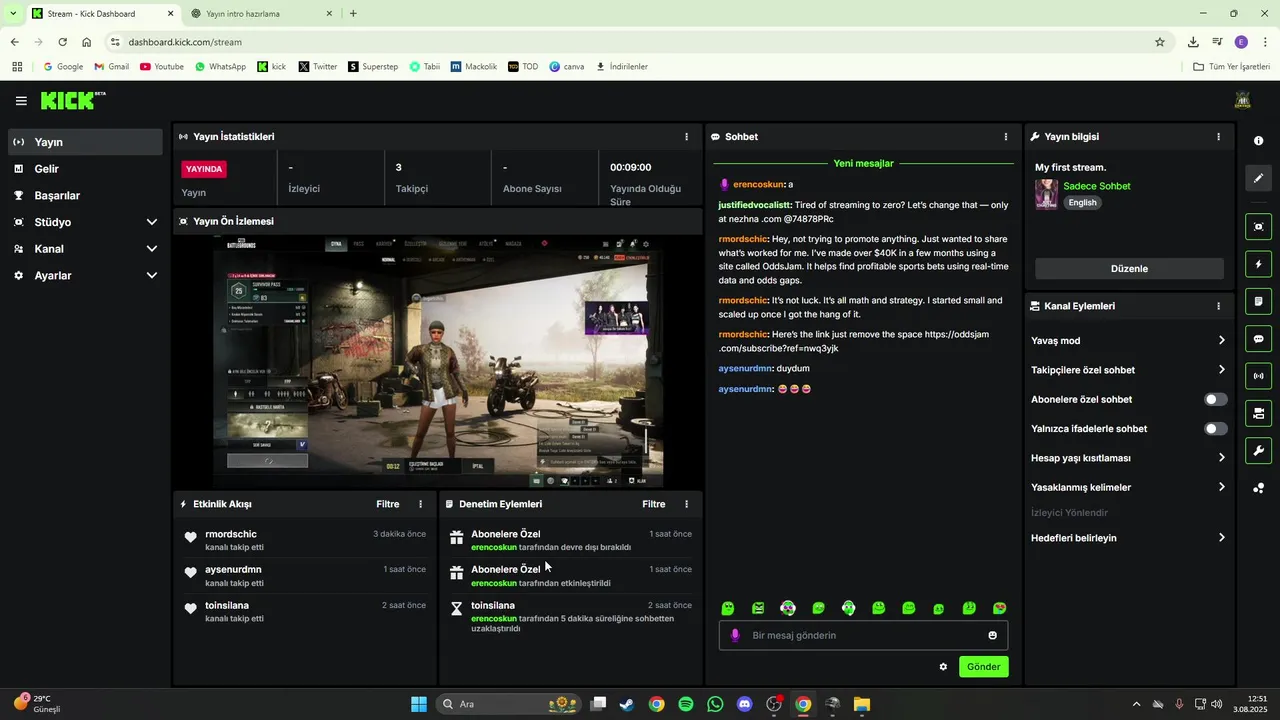Click the browser address bar
1280x720 pixels.
pos(640,42)
